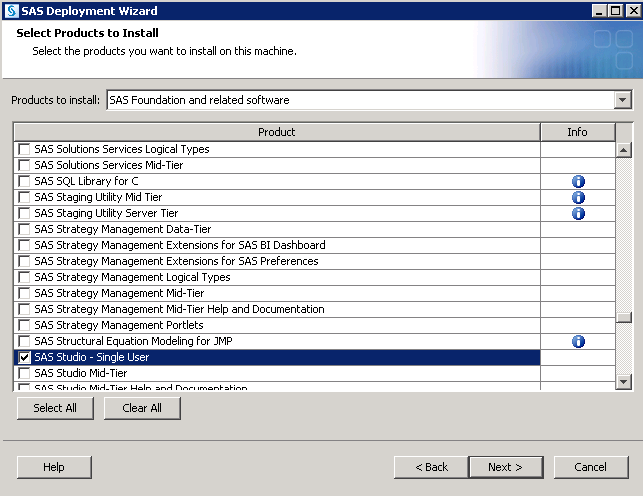643x496 pixels.
Task: Click the SAS Deployment Wizard title bar icon
Action: 10,10
